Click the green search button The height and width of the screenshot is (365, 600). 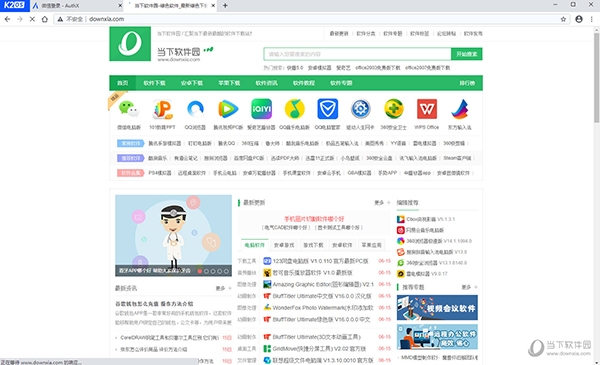tap(466, 54)
